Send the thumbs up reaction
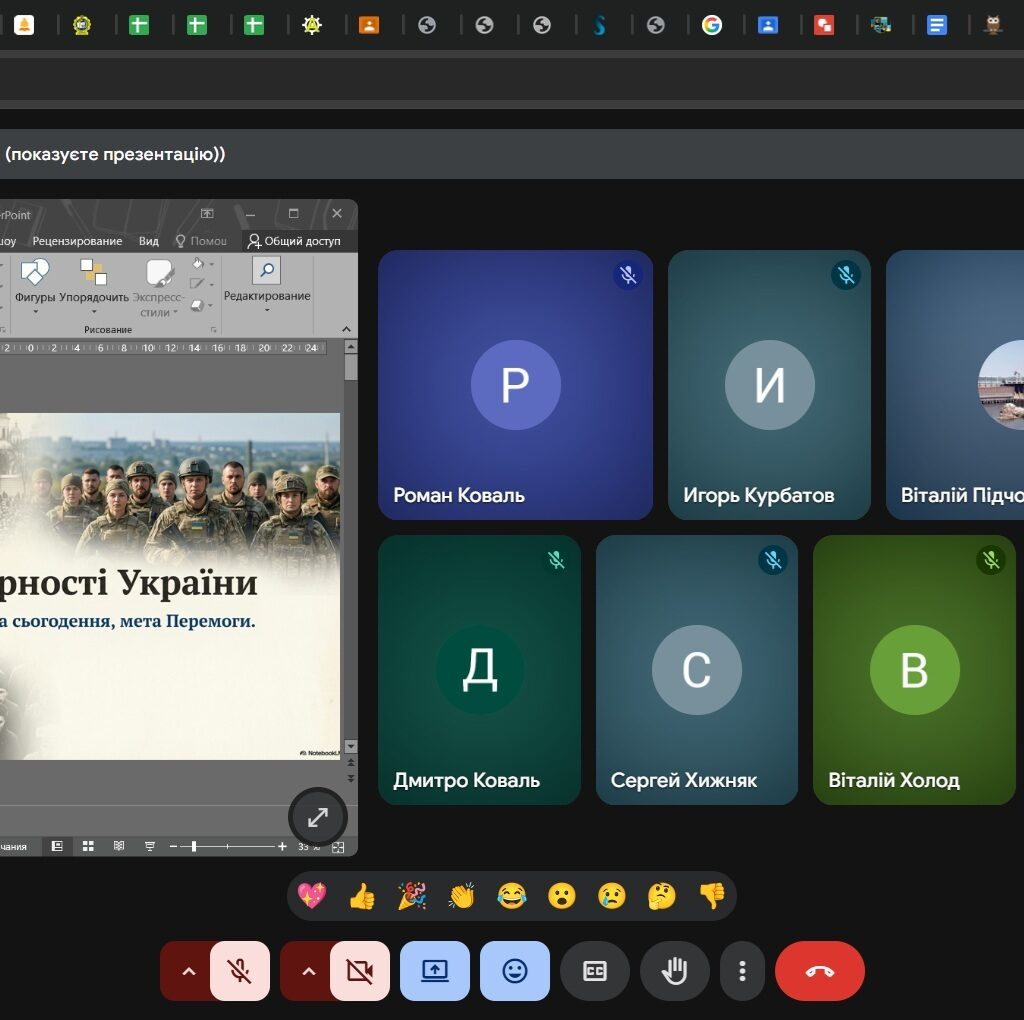The height and width of the screenshot is (1020, 1024). (362, 896)
